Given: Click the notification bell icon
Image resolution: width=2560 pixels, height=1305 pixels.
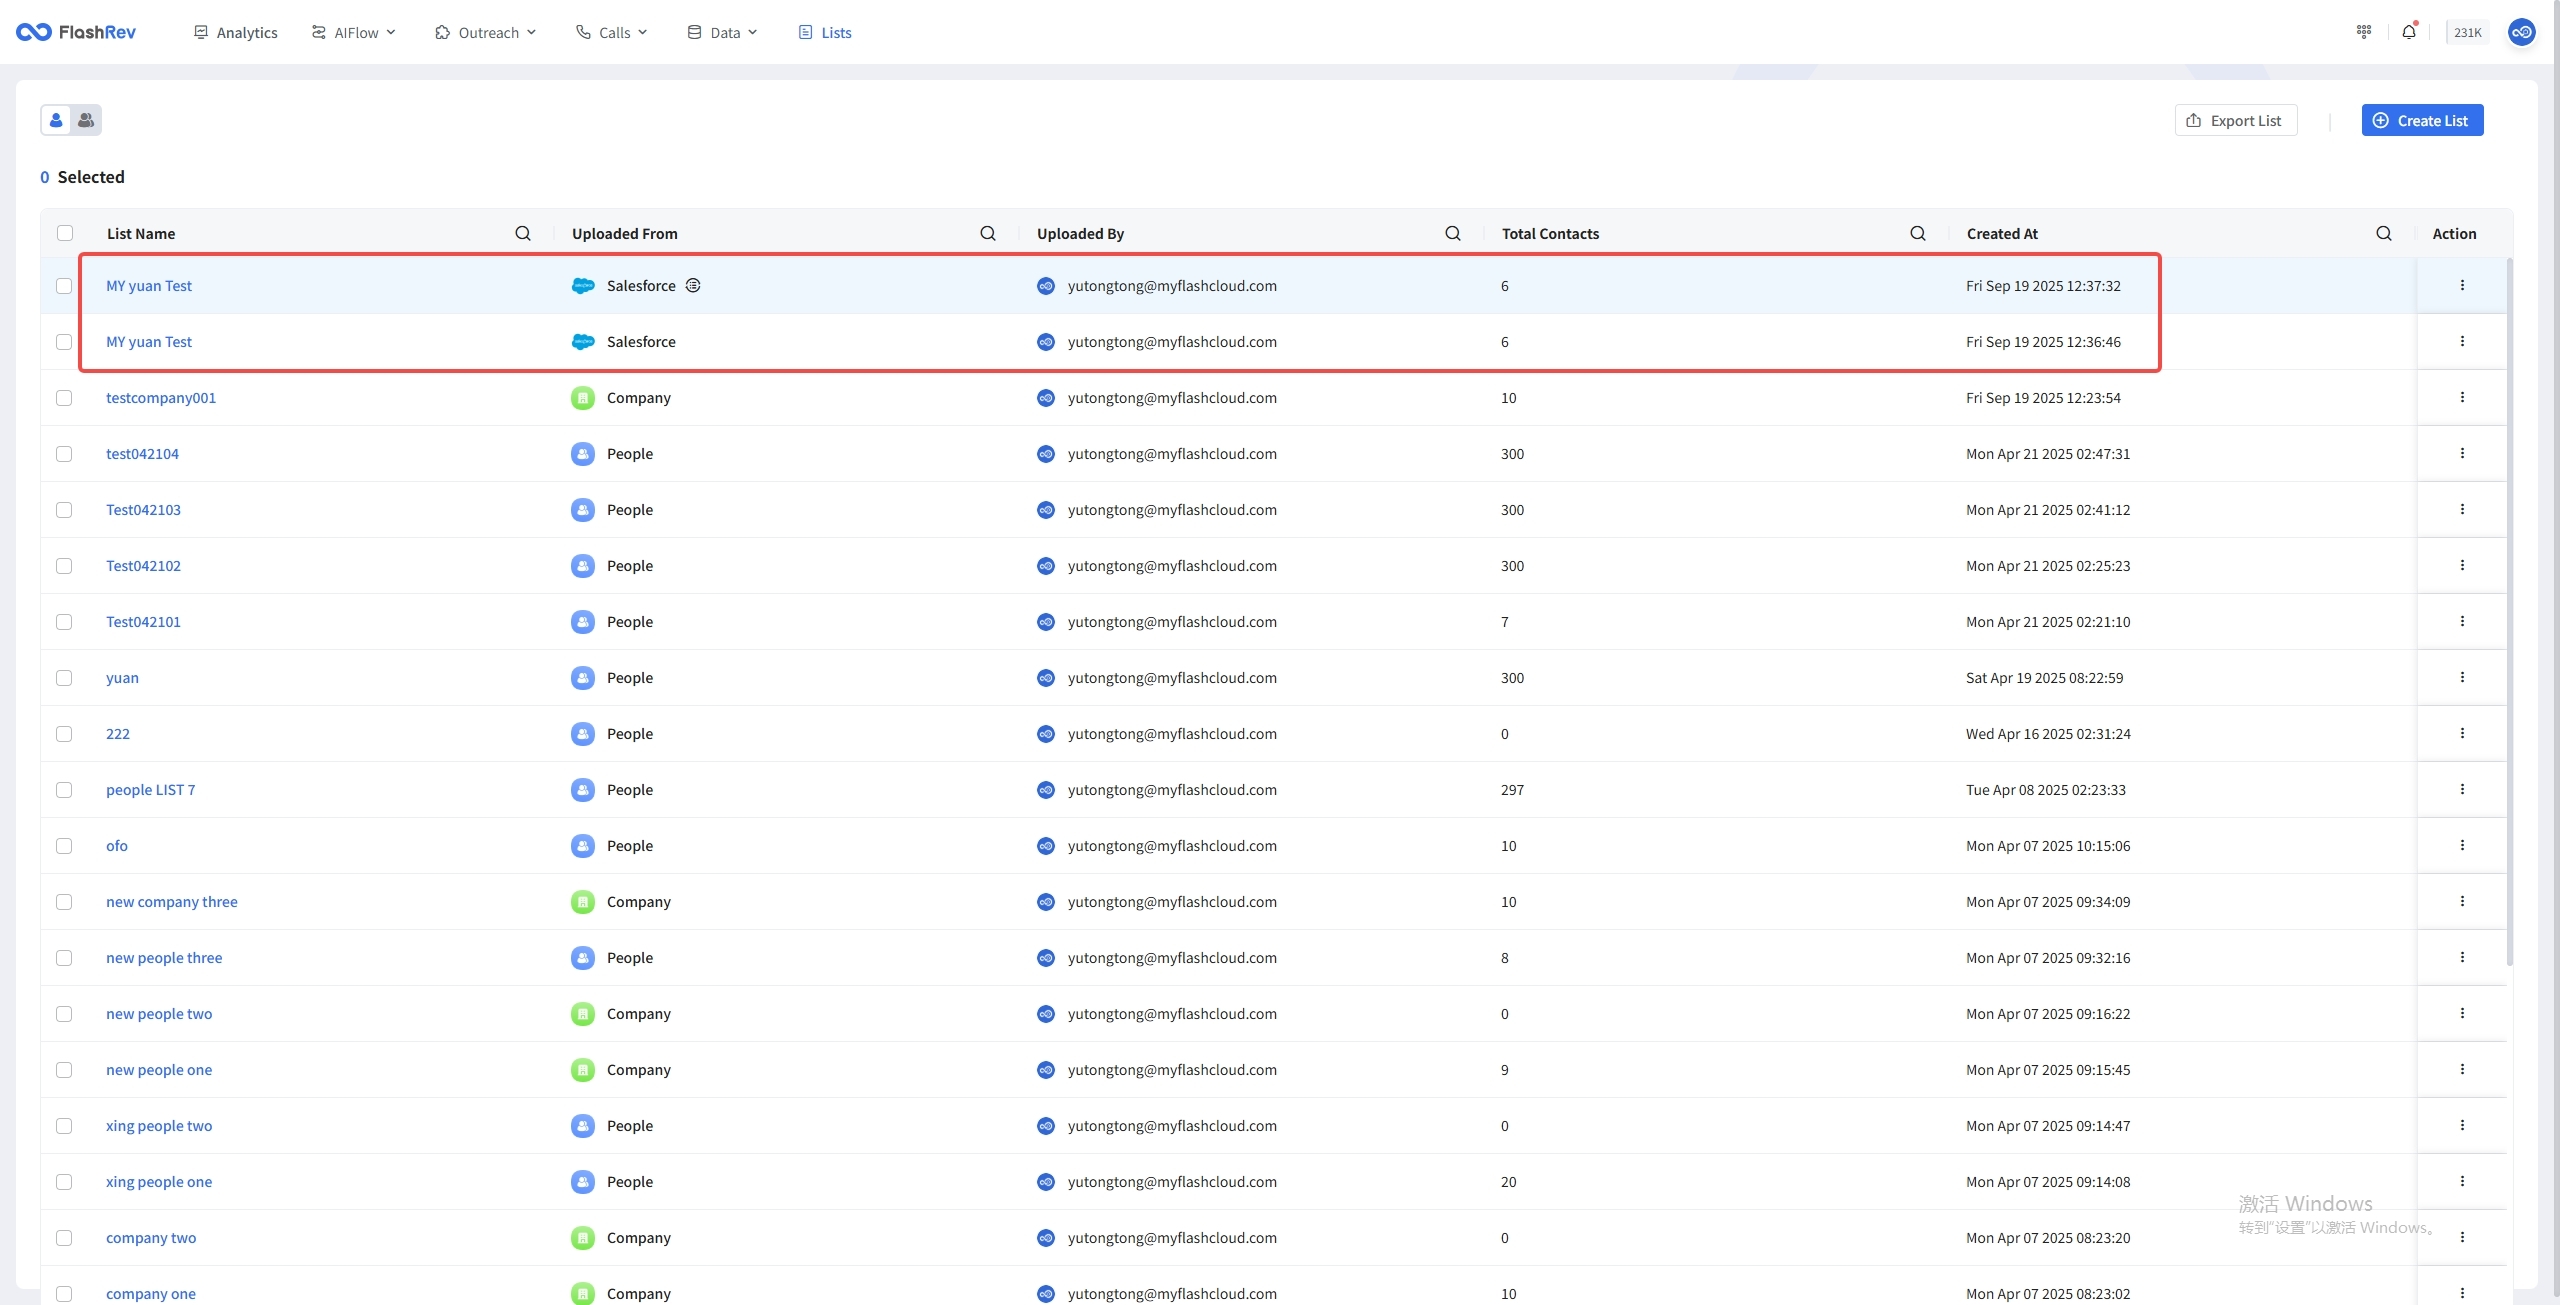Looking at the screenshot, I should pyautogui.click(x=2408, y=32).
